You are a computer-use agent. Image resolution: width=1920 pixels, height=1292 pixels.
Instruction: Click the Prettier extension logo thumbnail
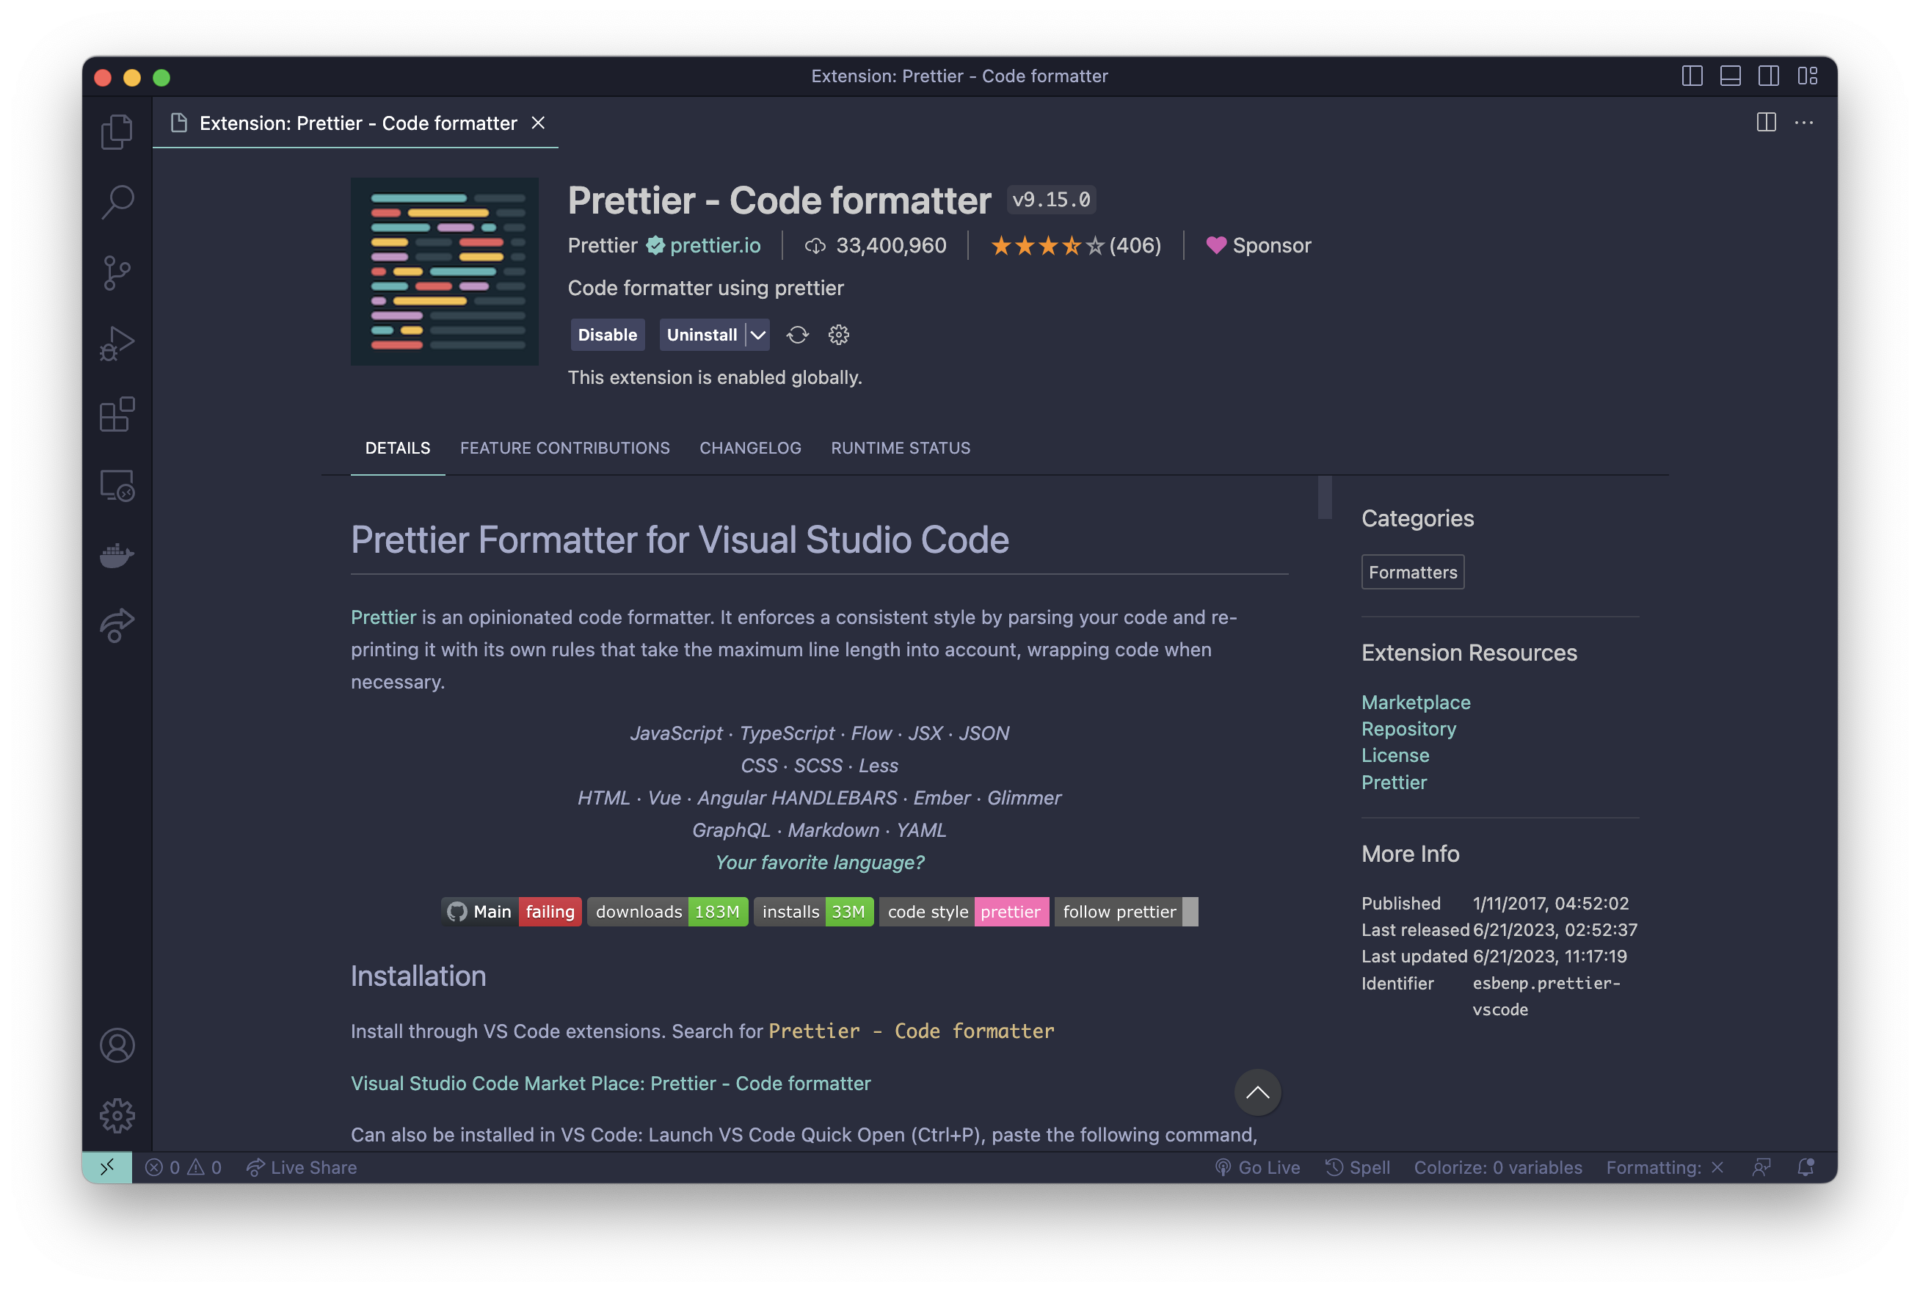(x=445, y=271)
